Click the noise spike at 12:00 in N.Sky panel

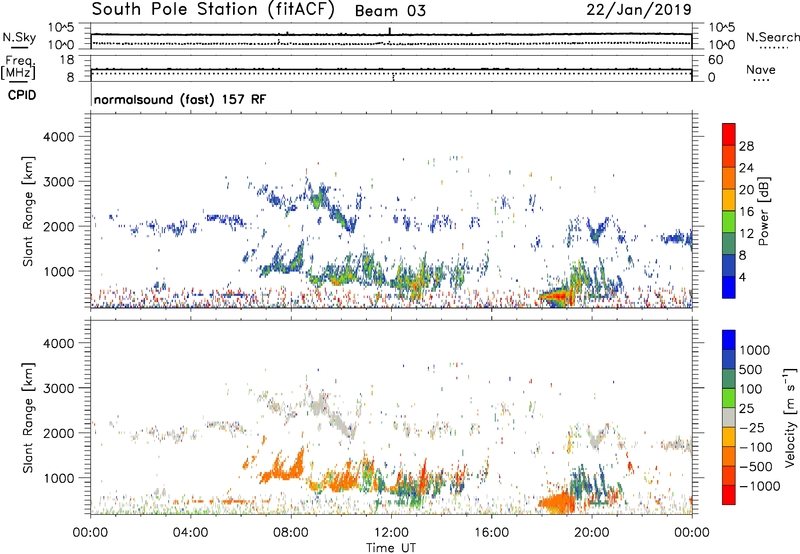(x=390, y=31)
